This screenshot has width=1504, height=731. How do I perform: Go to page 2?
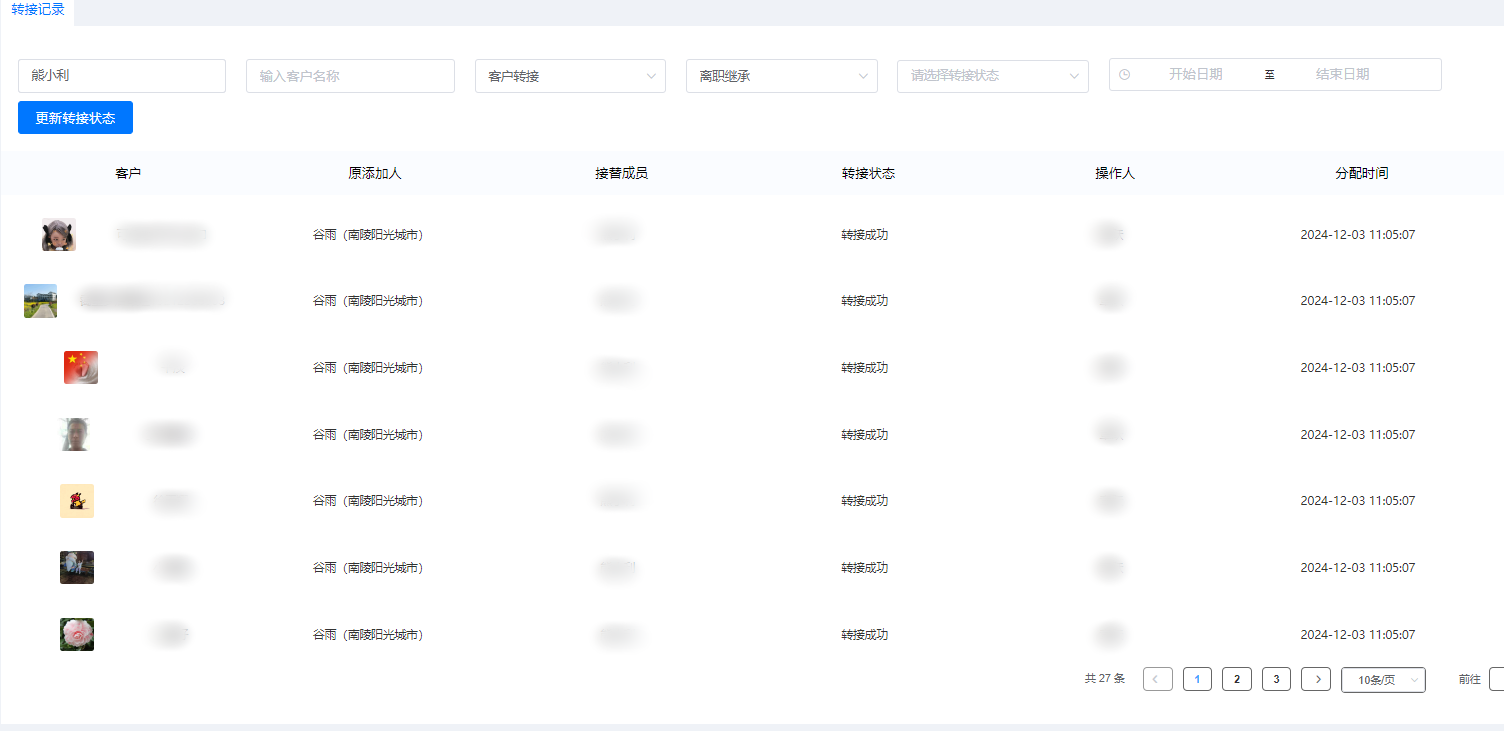(1237, 679)
